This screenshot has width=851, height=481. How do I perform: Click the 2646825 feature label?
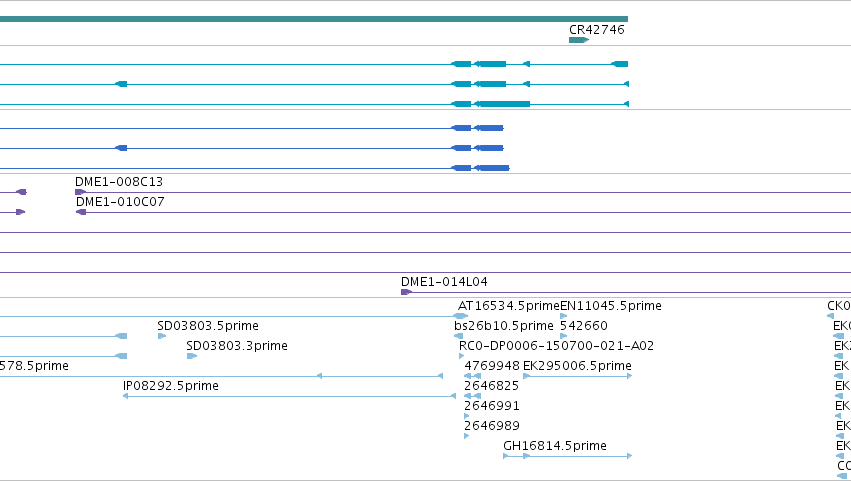point(492,386)
